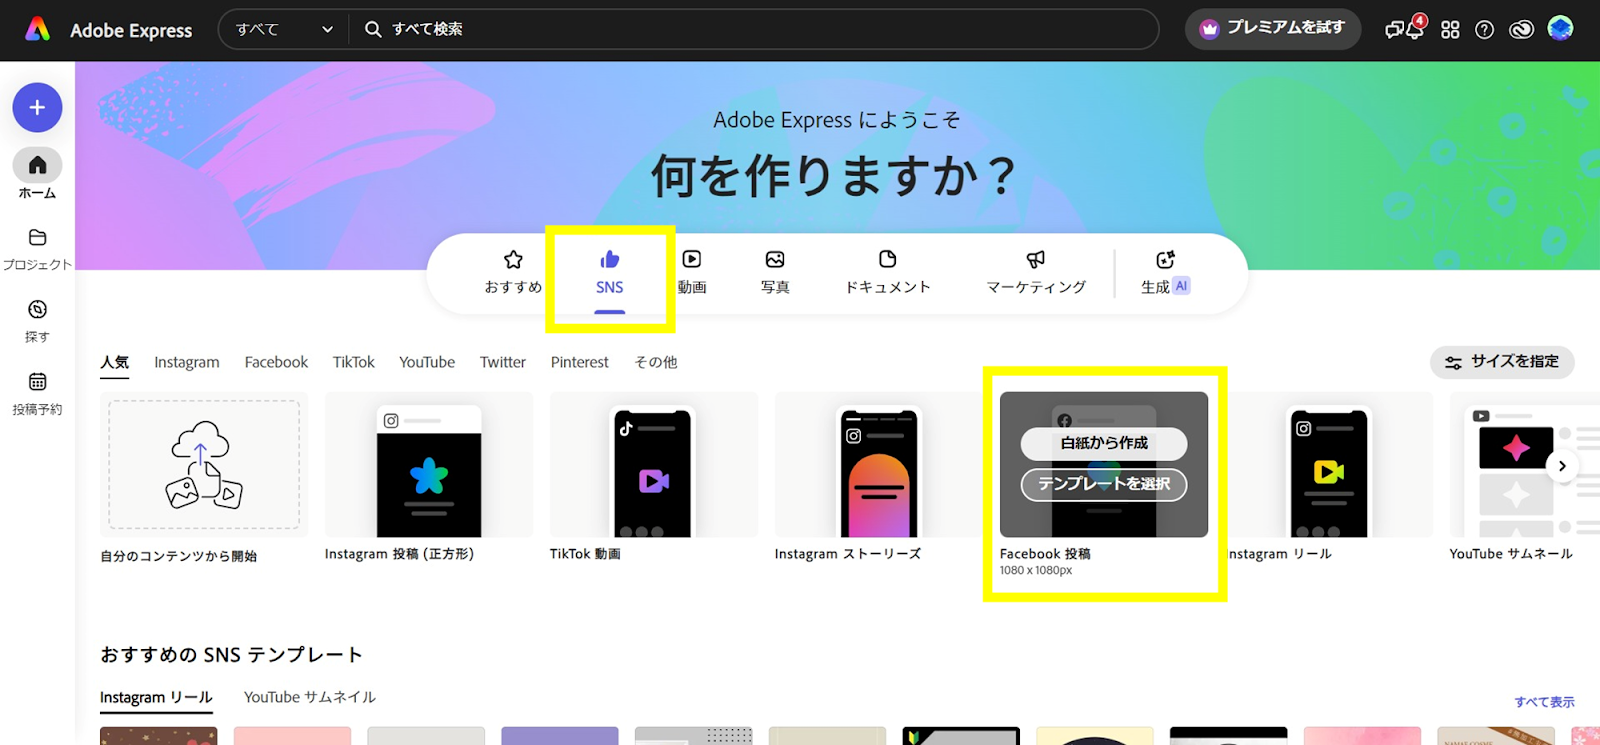
Task: Click 白紙から作成 on Facebook 投稿
Action: 1103,443
